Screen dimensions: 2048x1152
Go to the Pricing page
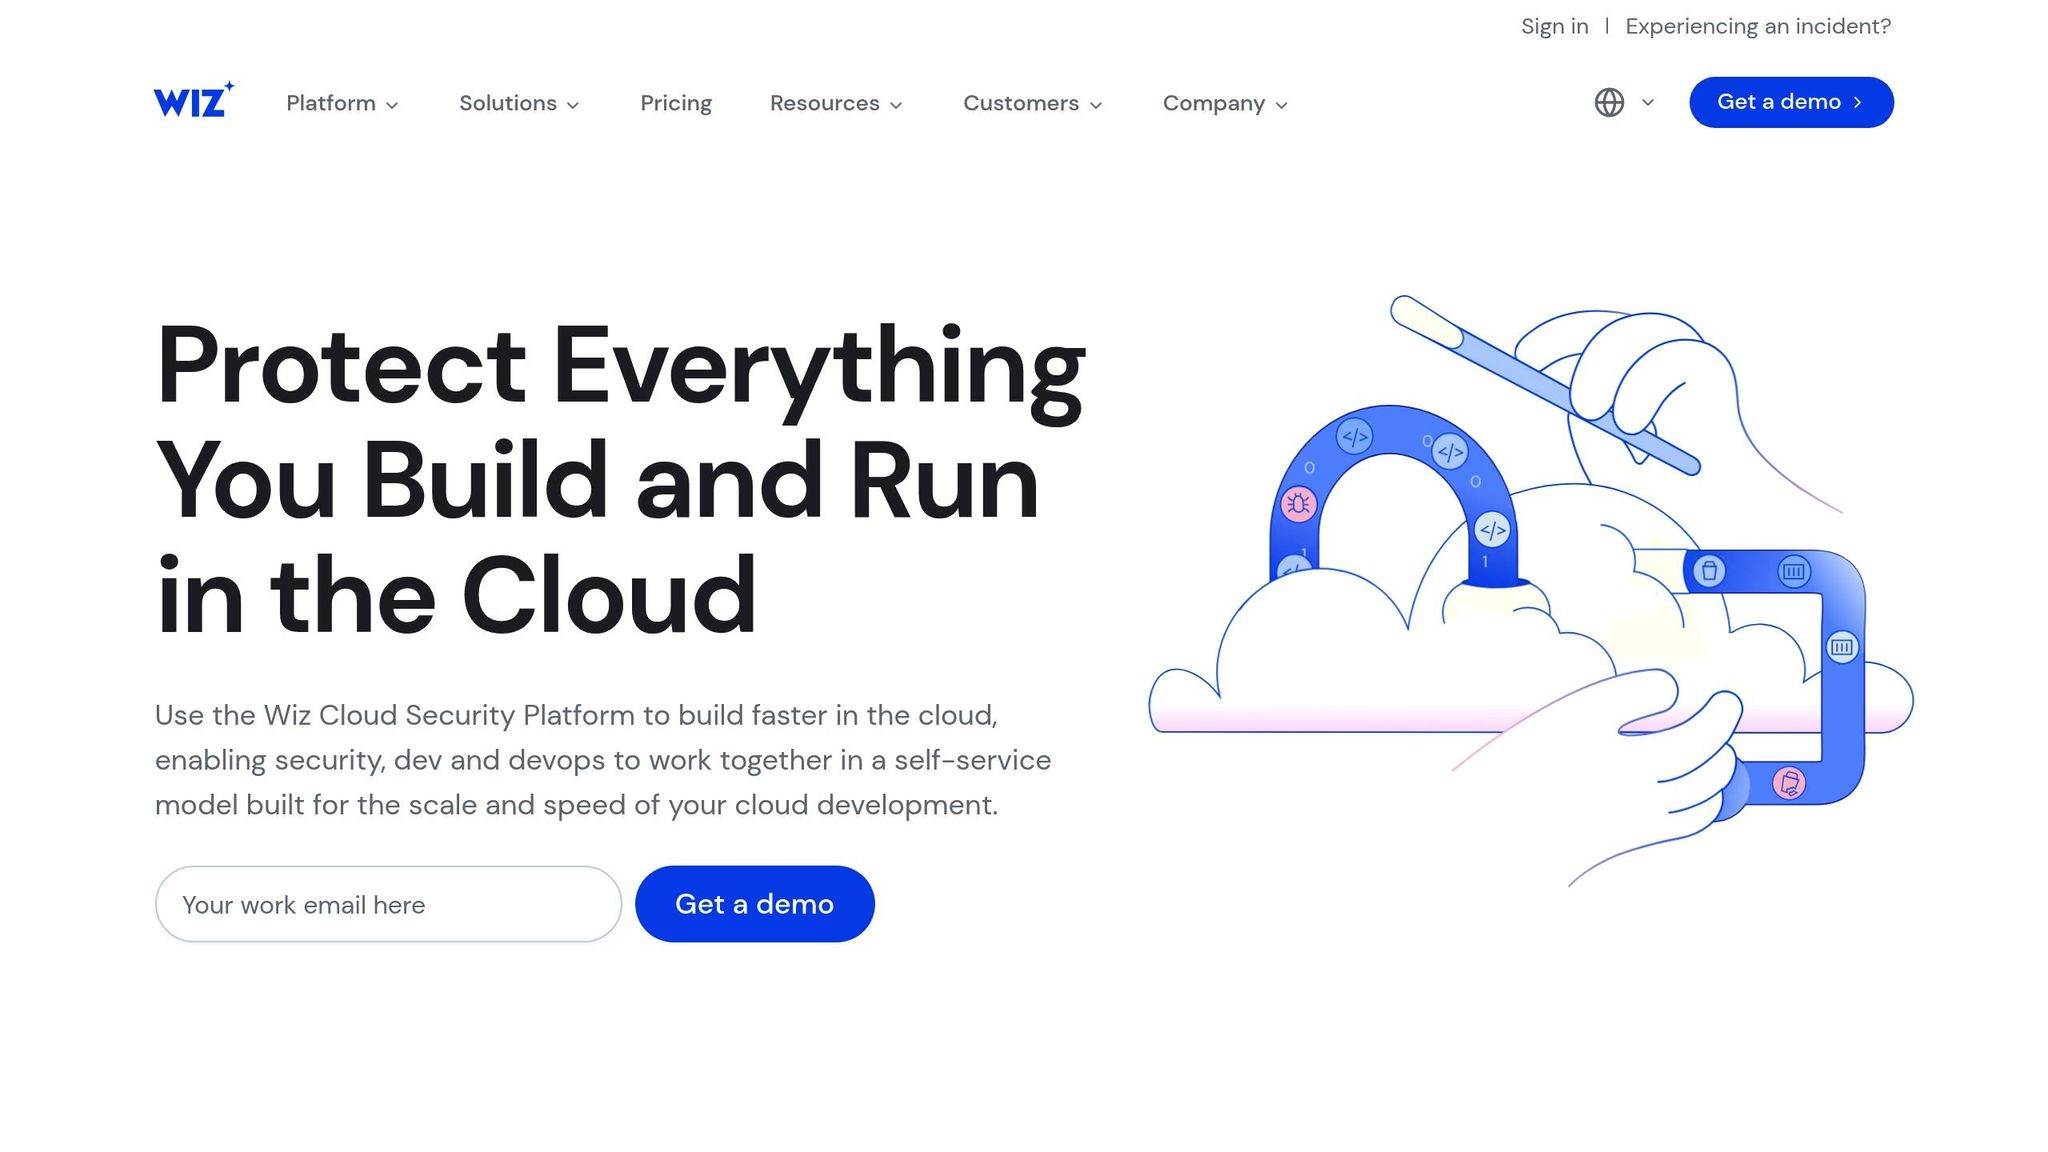click(676, 103)
